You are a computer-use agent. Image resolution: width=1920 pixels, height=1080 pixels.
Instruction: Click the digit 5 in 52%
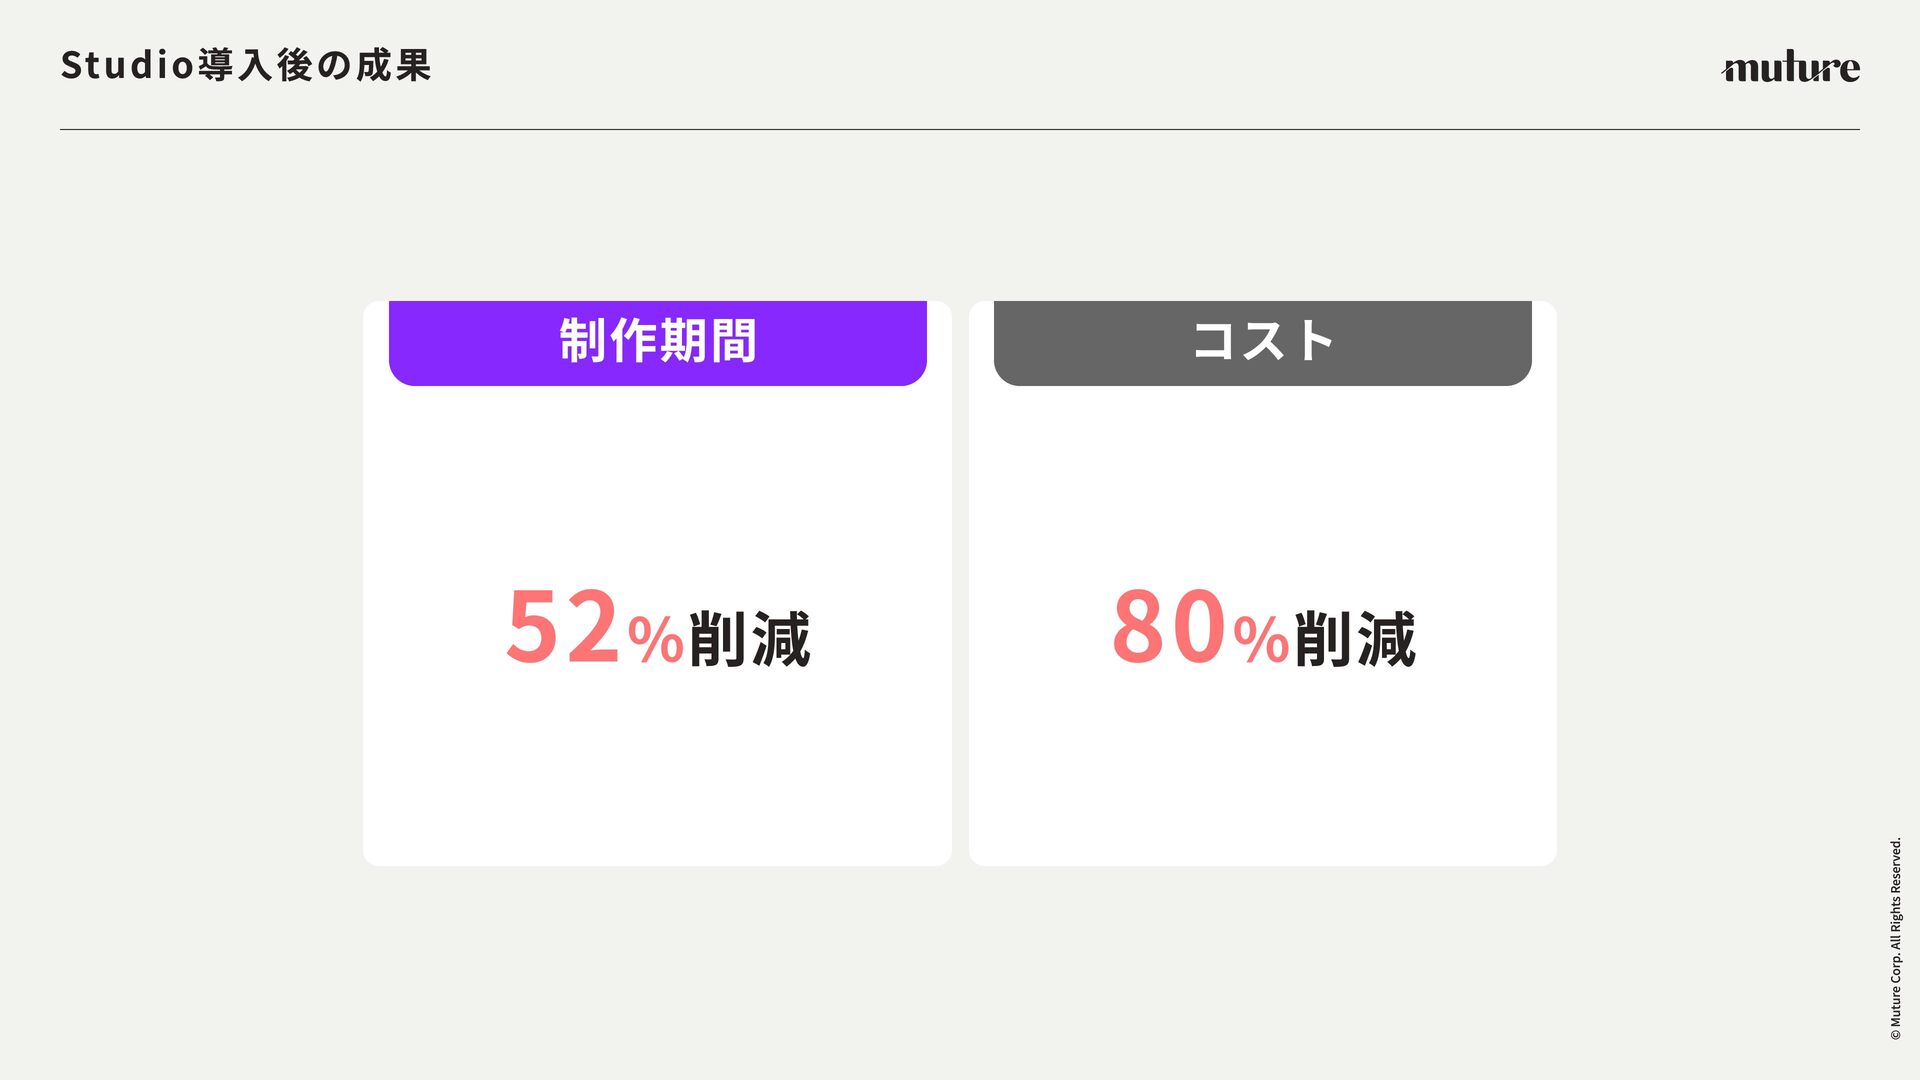[x=532, y=627]
